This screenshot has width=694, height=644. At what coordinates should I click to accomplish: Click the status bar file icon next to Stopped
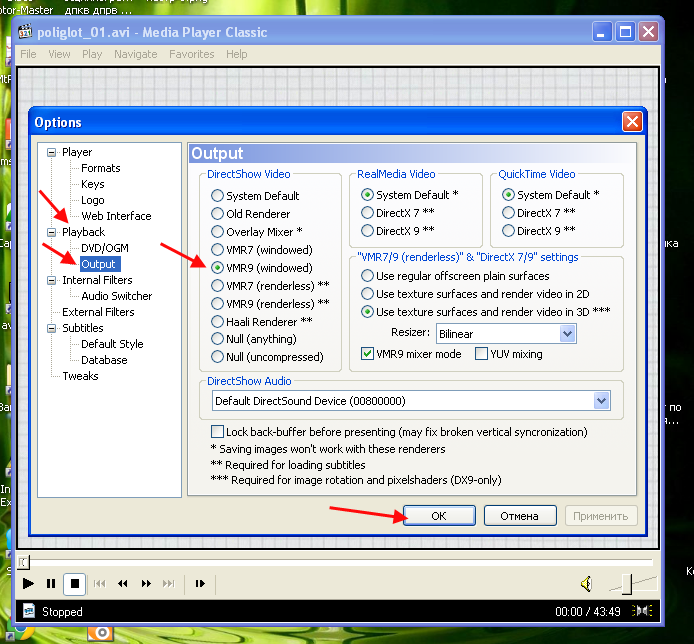pyautogui.click(x=29, y=611)
